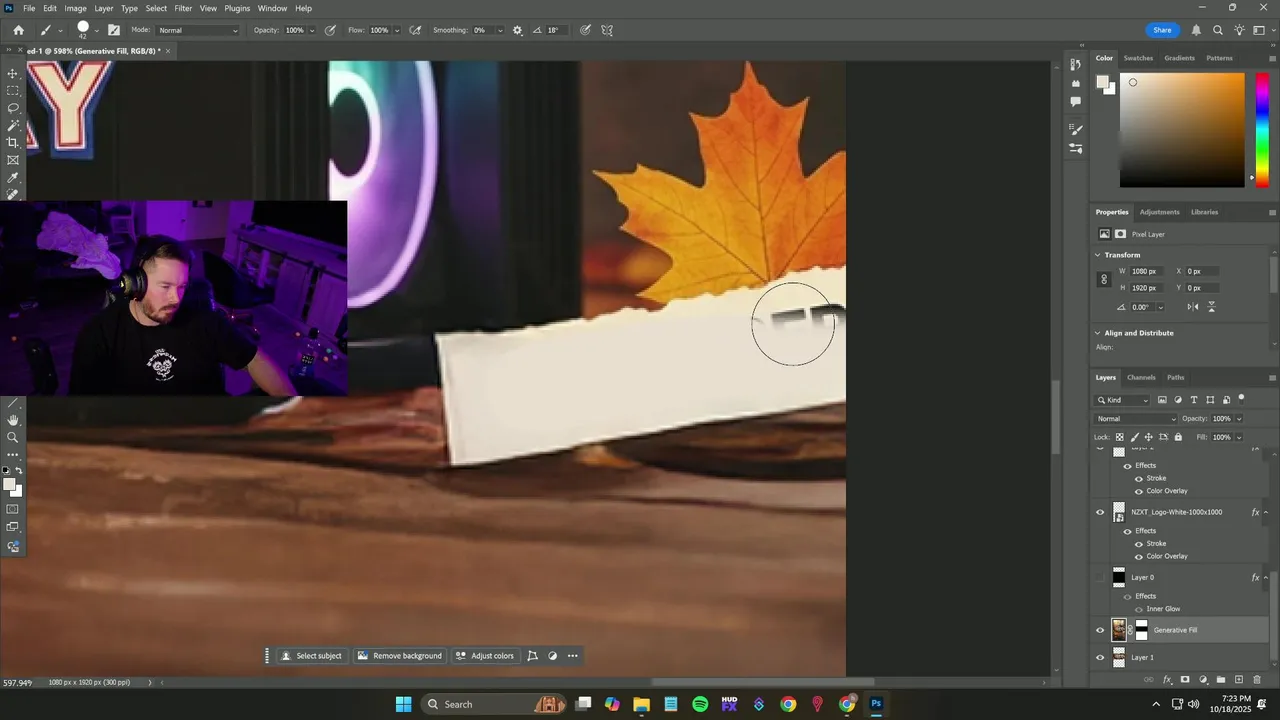Add a layer style with fx button

(1167, 680)
